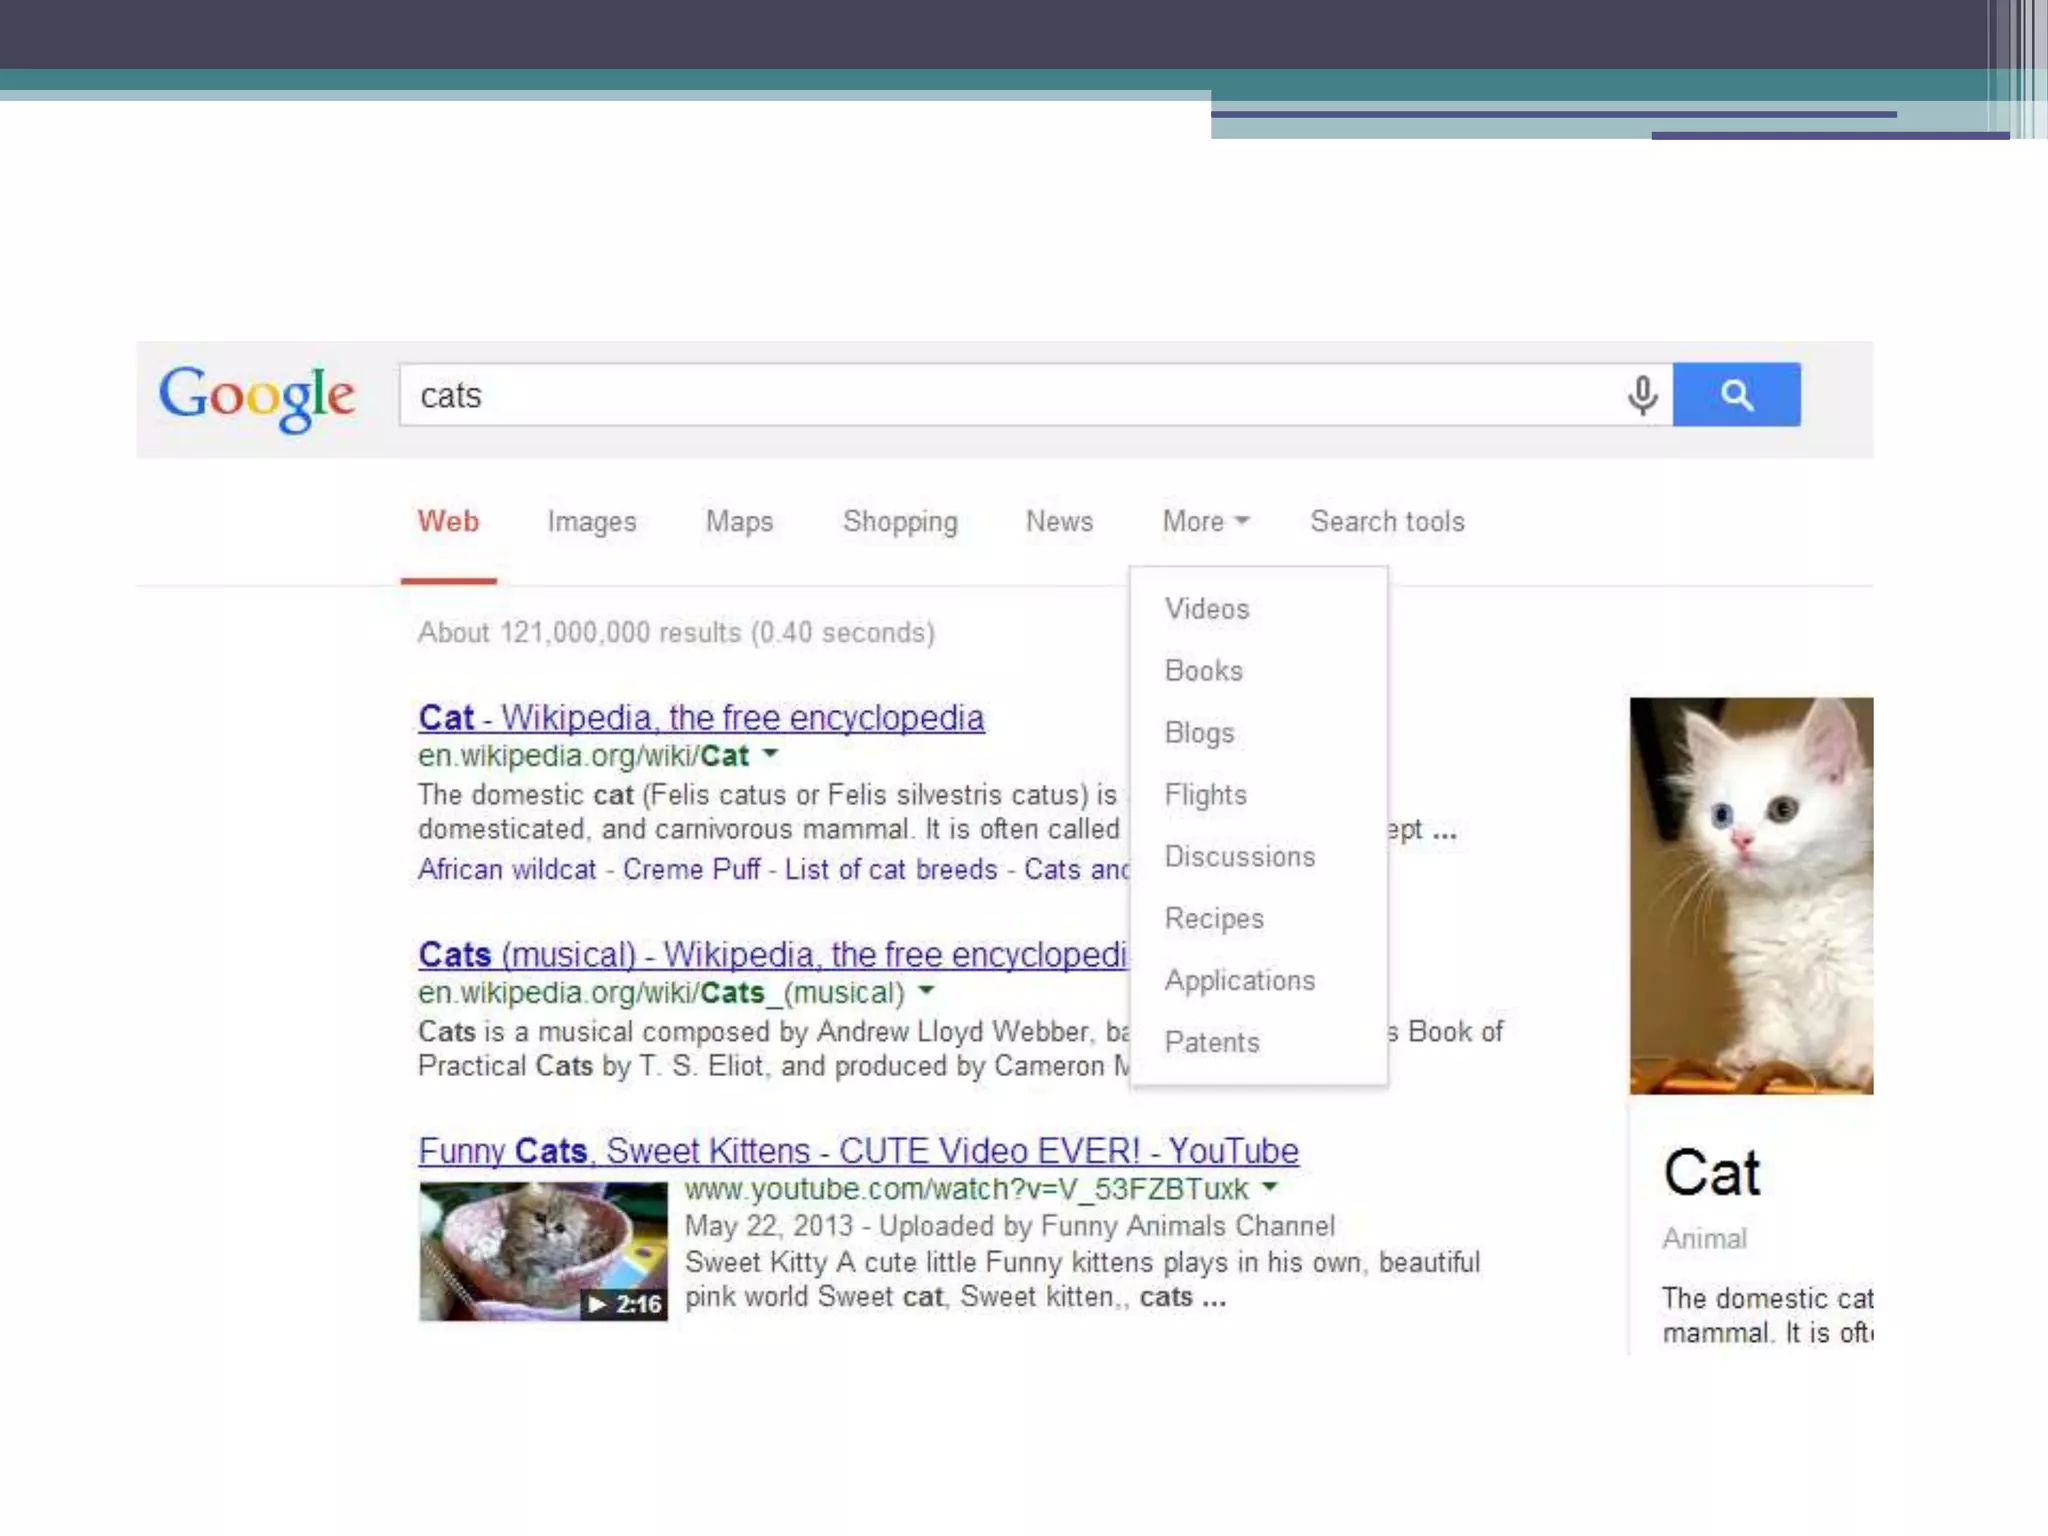This screenshot has height=1536, width=2048.
Task: Choose Applications in the More menu
Action: coord(1240,981)
